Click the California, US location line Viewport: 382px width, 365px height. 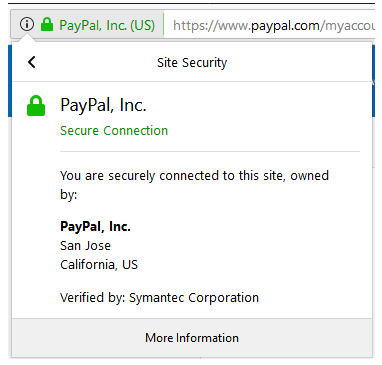click(x=99, y=265)
